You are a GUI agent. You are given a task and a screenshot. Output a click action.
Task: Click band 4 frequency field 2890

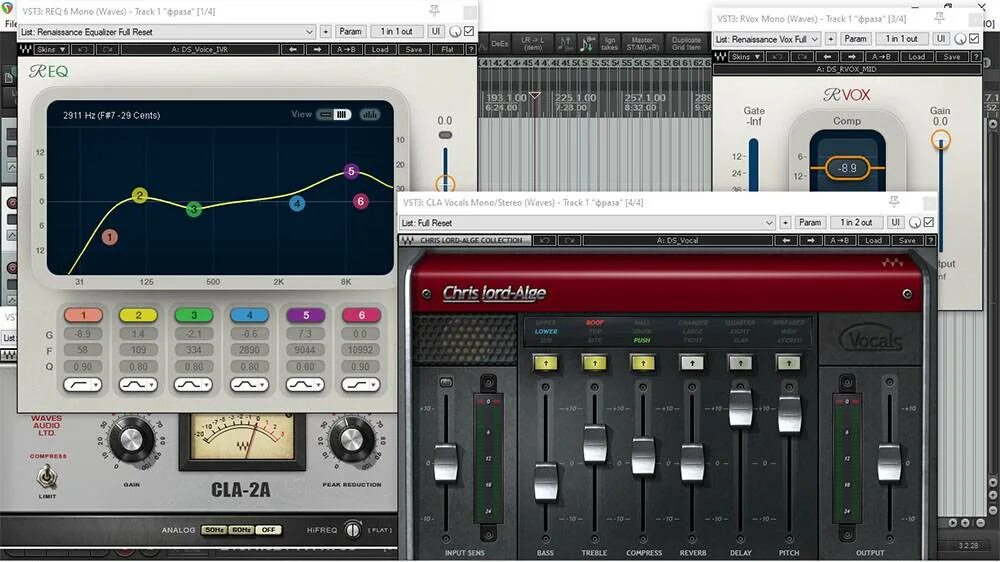coord(249,350)
